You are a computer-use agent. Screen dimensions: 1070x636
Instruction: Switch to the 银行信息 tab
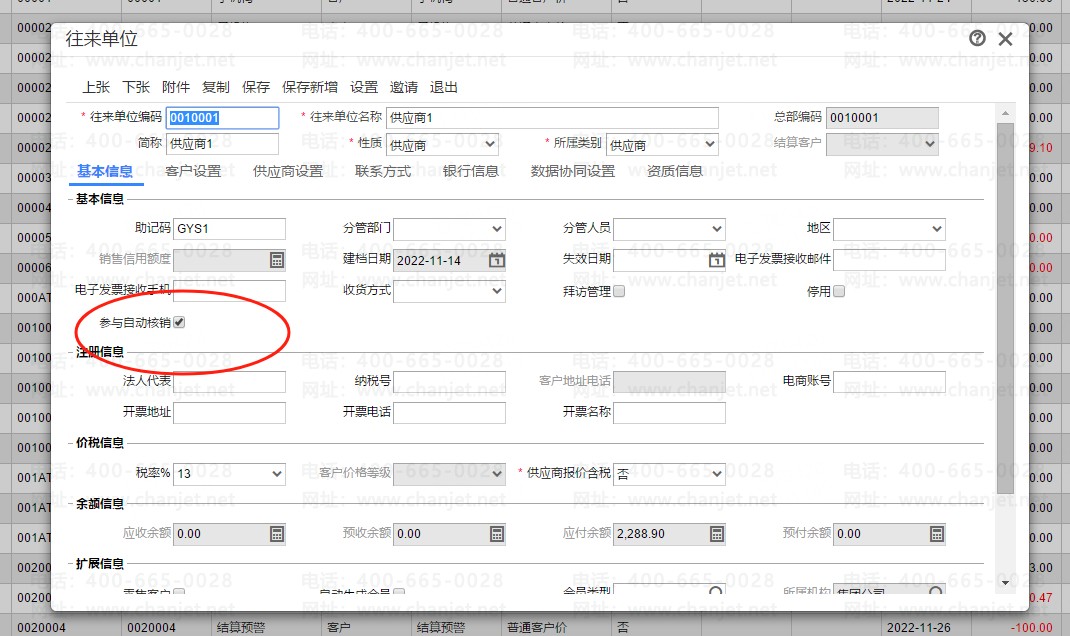[470, 171]
